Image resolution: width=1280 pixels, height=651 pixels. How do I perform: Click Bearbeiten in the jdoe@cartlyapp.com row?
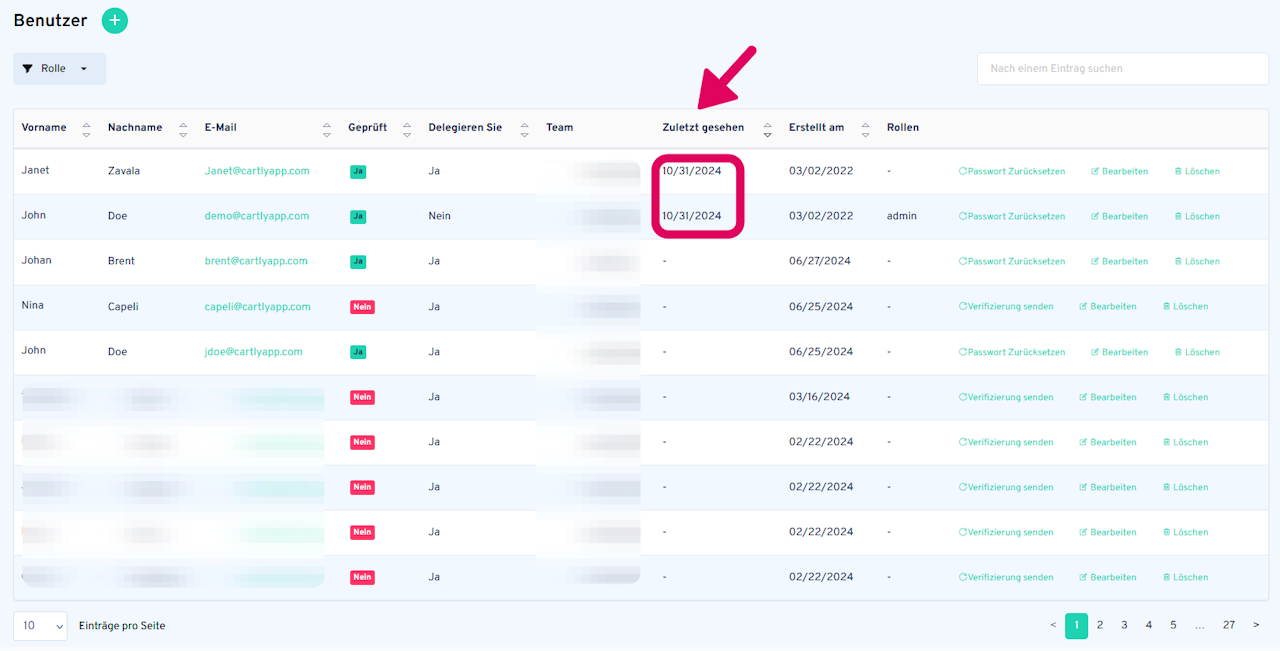pos(1119,352)
